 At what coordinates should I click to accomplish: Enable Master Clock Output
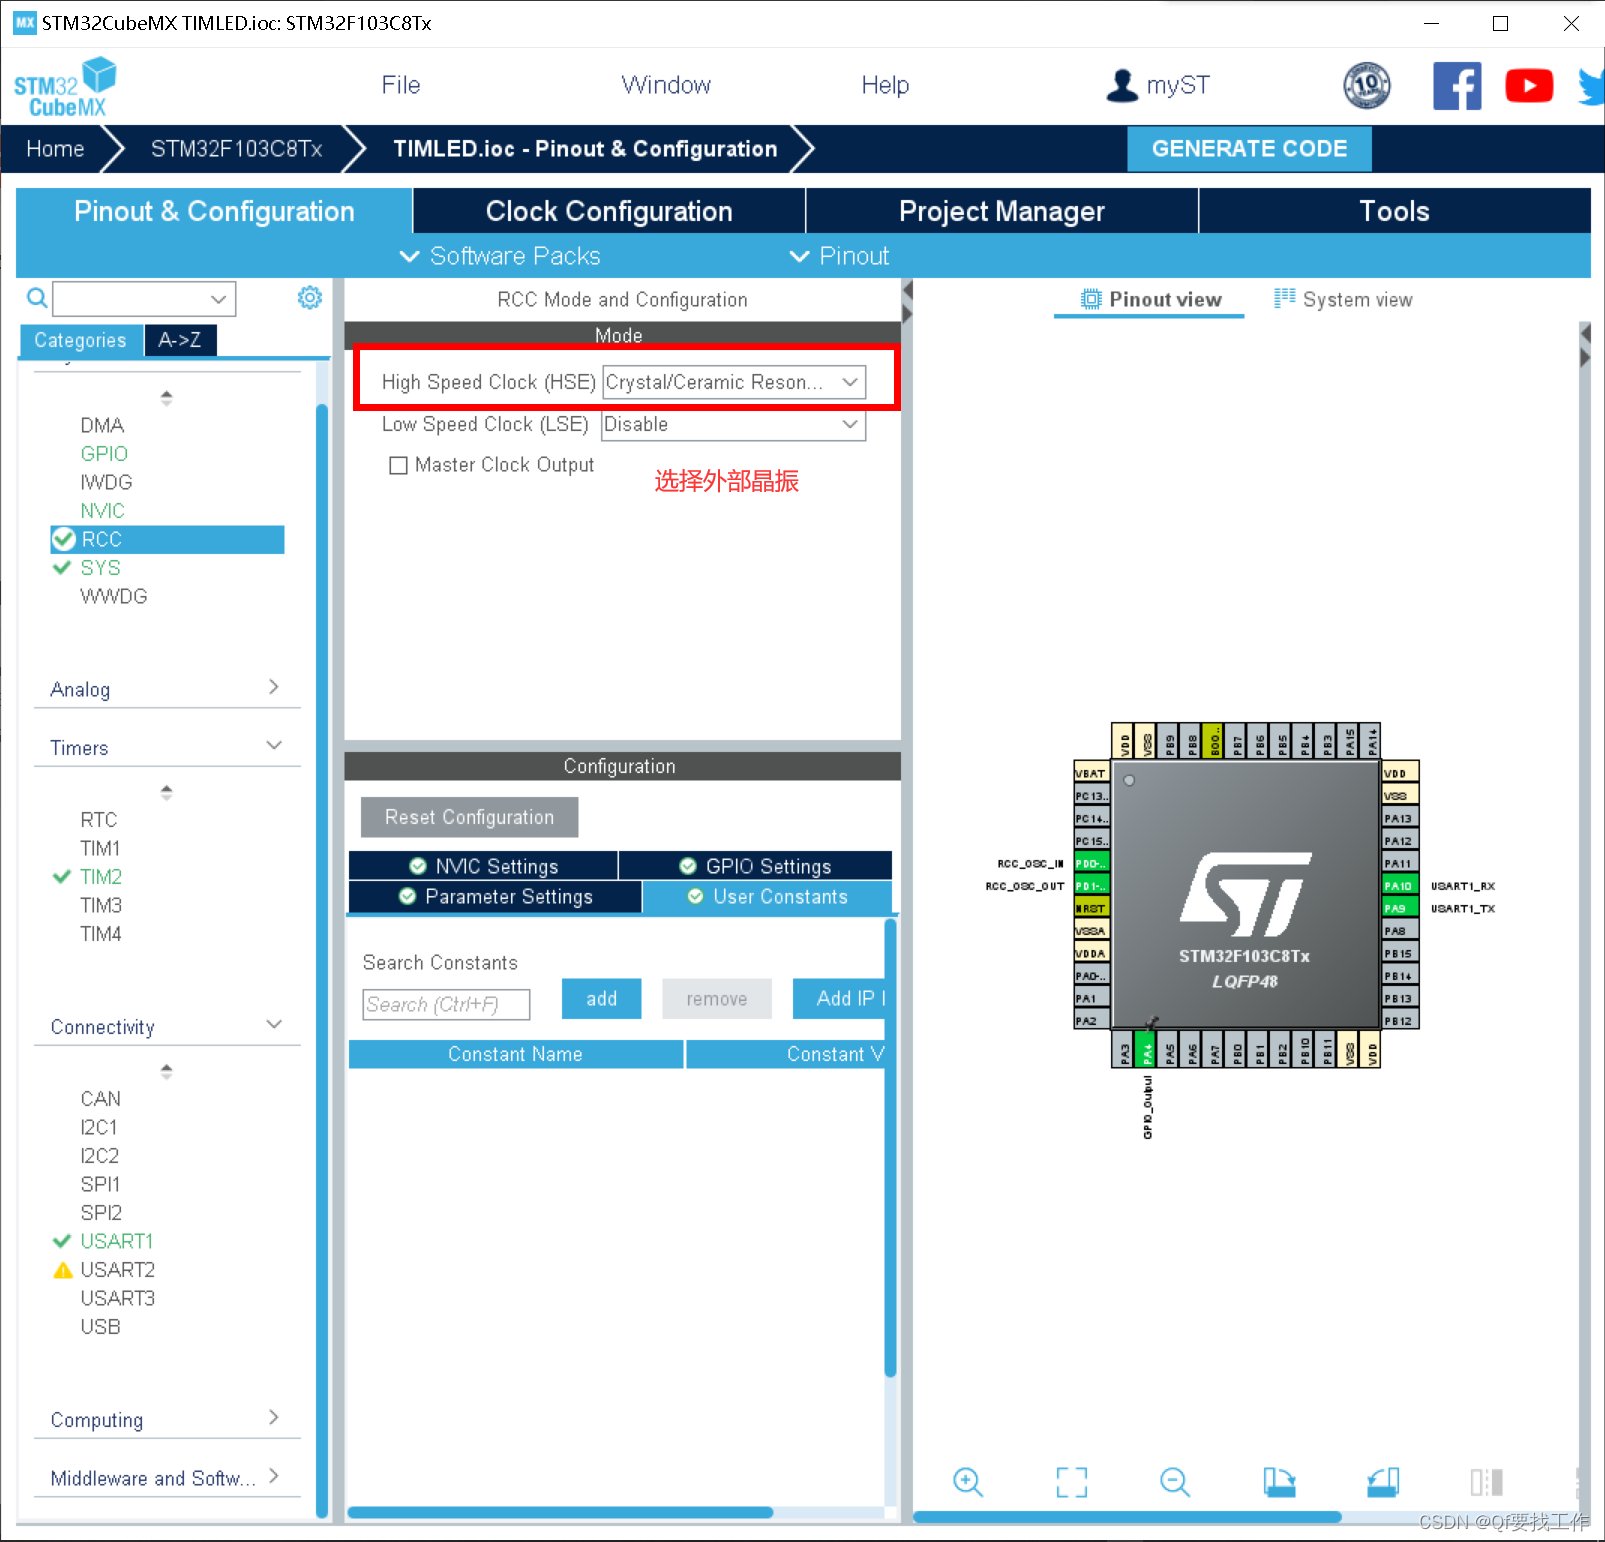click(x=398, y=465)
